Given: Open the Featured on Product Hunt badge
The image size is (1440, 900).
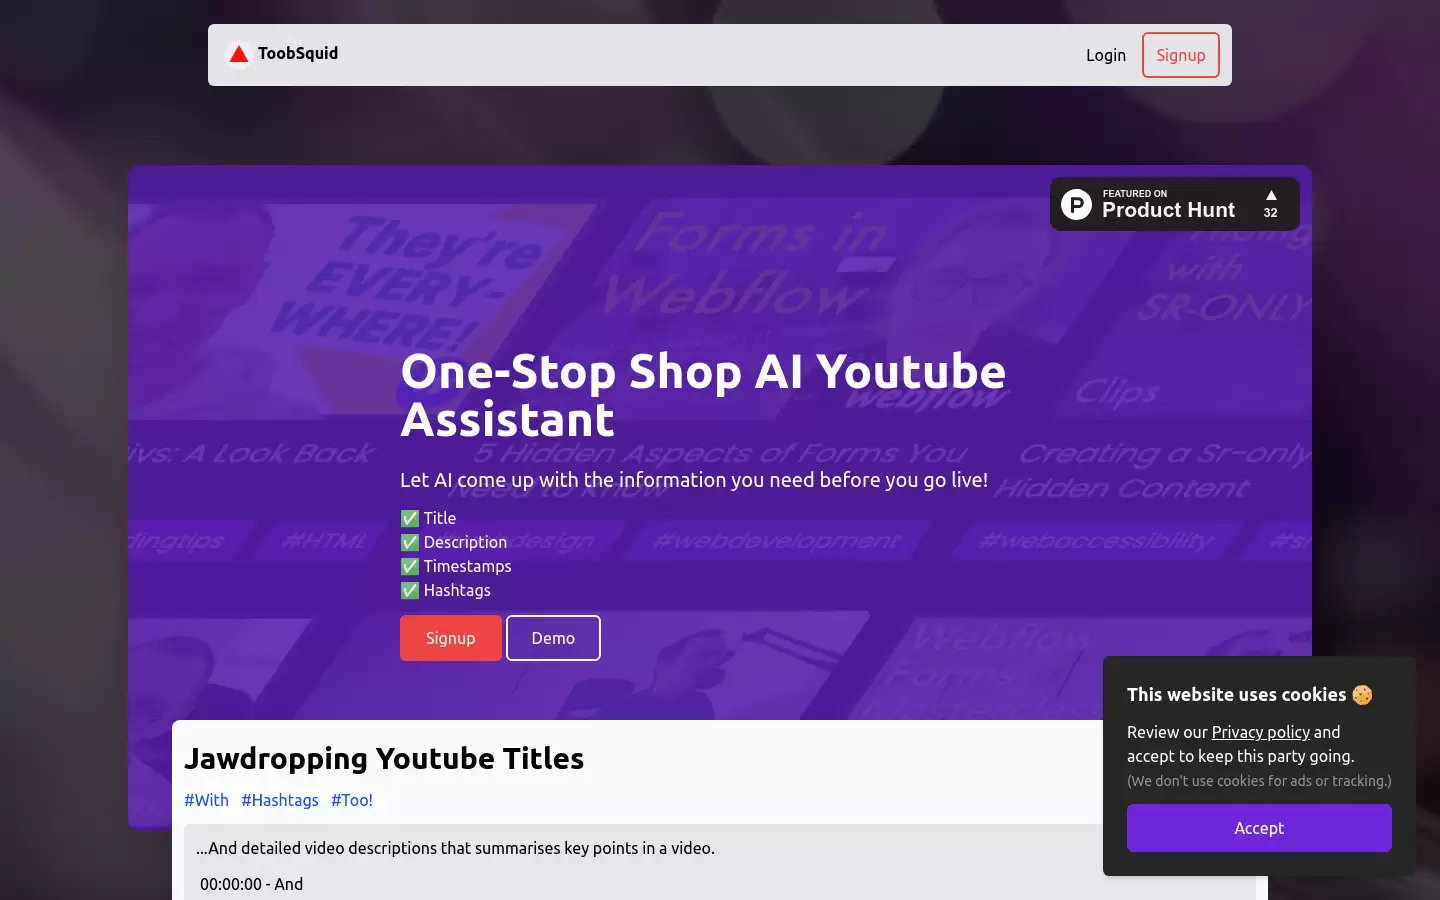Looking at the screenshot, I should click(1175, 204).
